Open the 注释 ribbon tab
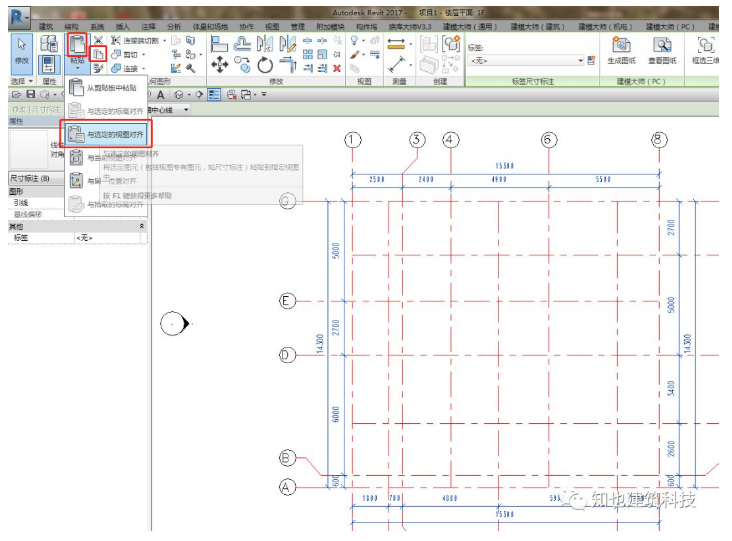This screenshot has width=732, height=541. (148, 27)
